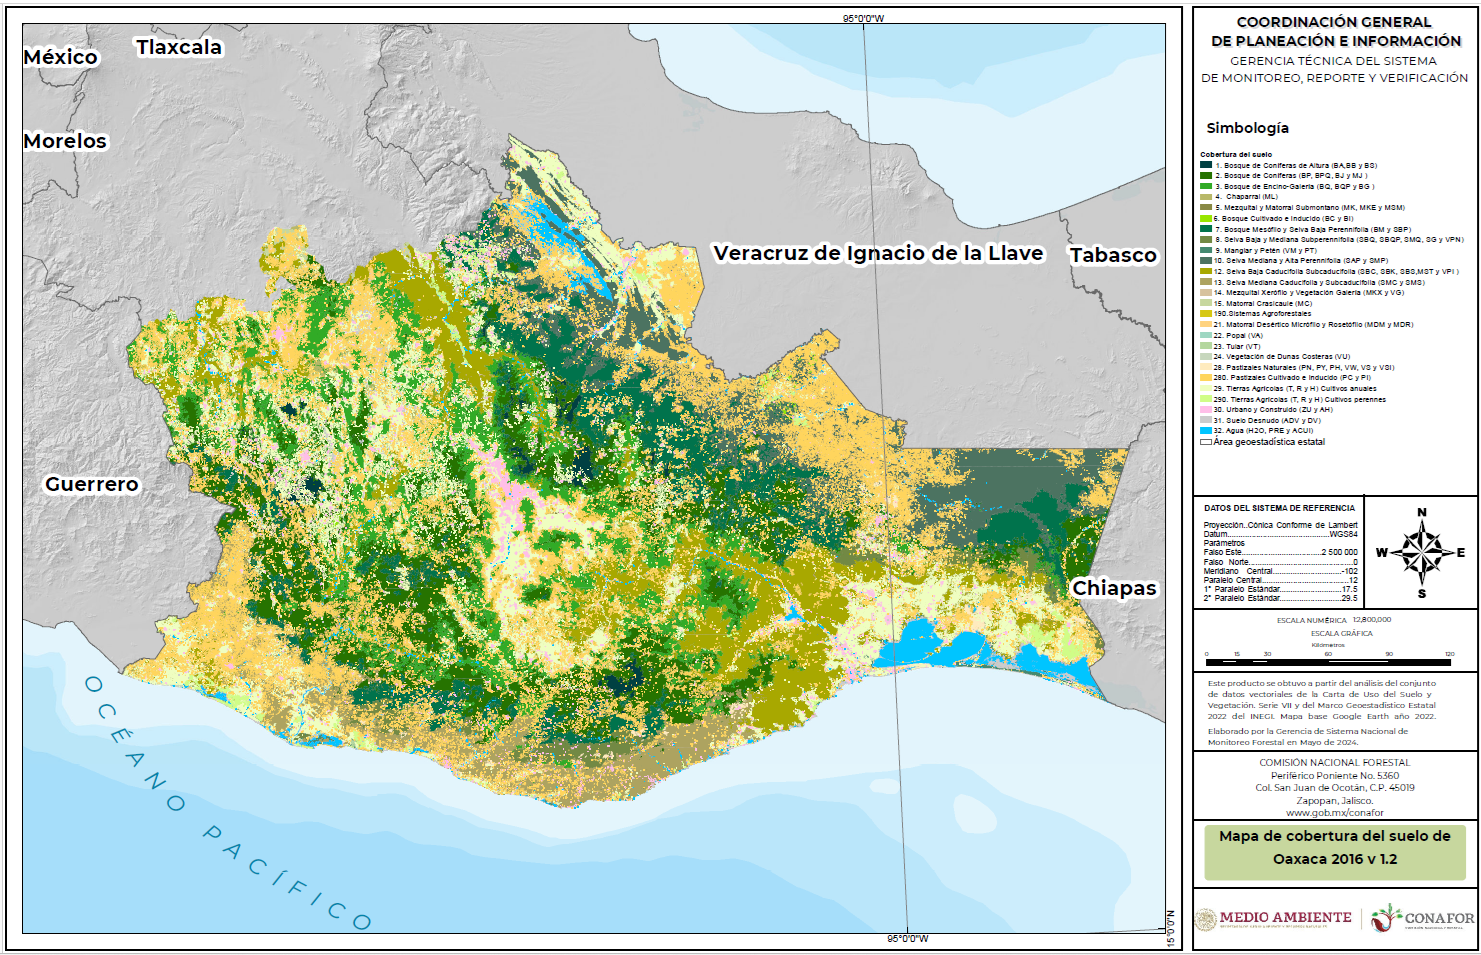Click the Simbología legend heading
The width and height of the screenshot is (1481, 955).
tap(1247, 128)
